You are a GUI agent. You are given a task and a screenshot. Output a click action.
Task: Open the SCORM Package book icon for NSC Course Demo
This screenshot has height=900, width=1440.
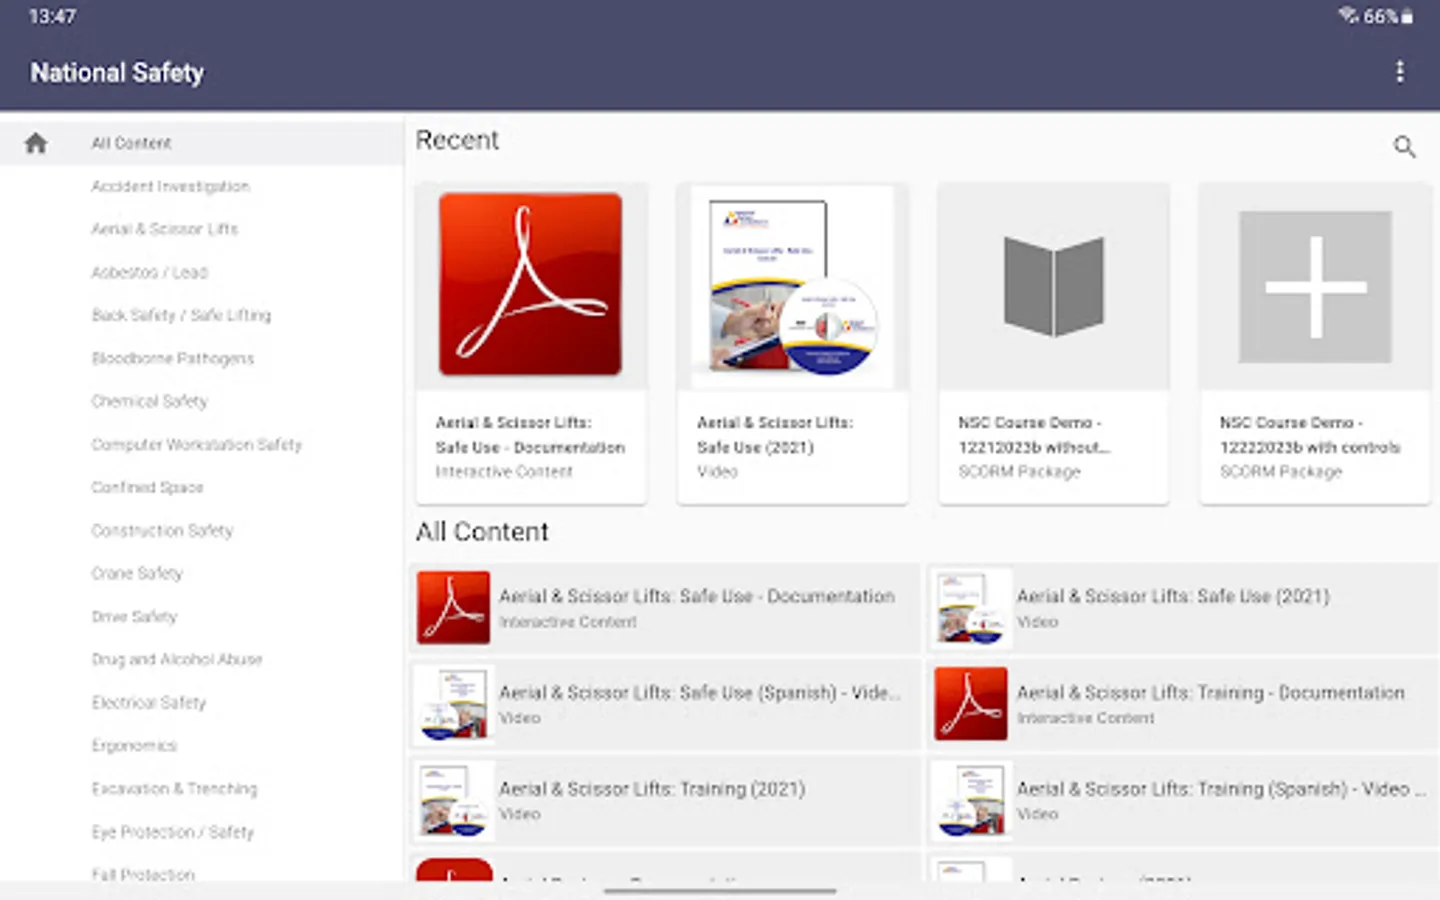coord(1053,285)
